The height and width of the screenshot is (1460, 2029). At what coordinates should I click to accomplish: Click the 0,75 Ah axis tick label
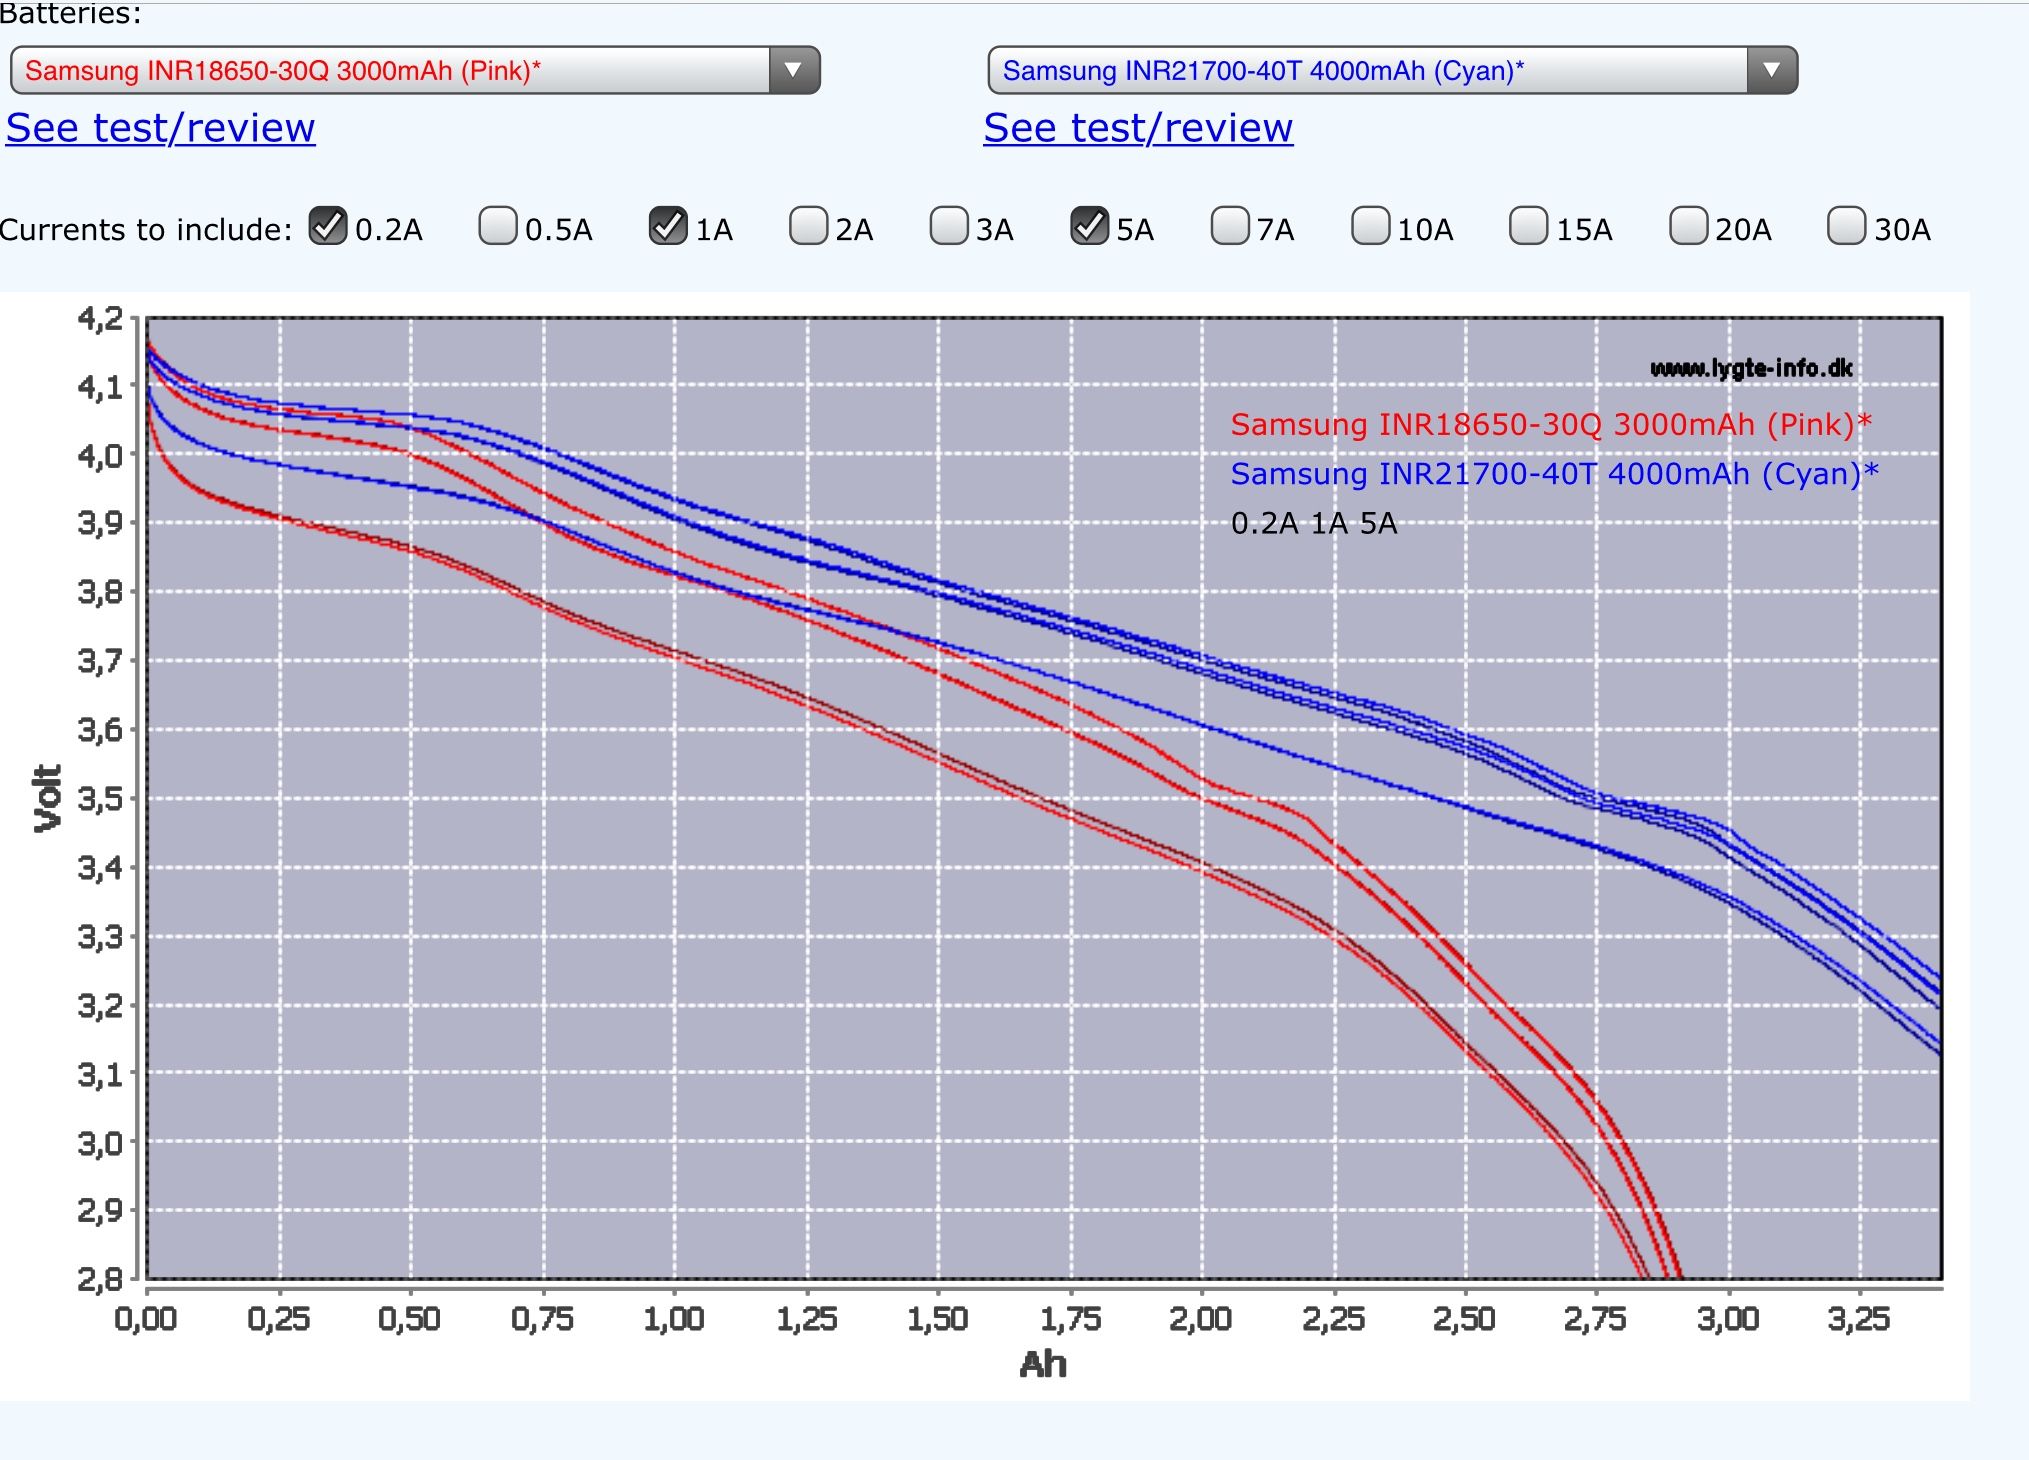coord(543,1319)
